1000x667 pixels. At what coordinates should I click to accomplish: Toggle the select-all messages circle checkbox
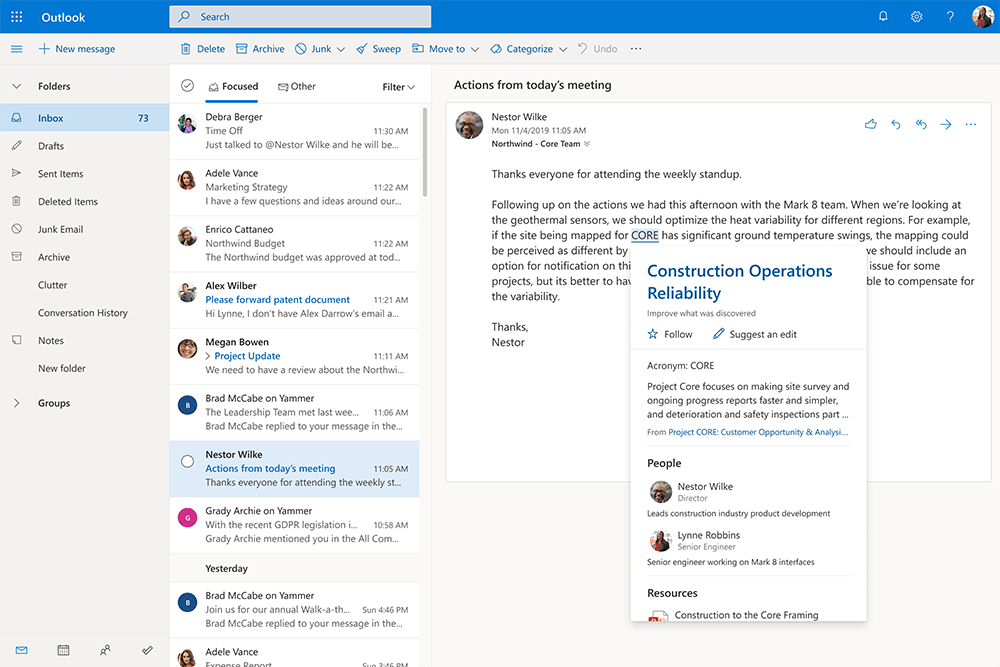(188, 85)
